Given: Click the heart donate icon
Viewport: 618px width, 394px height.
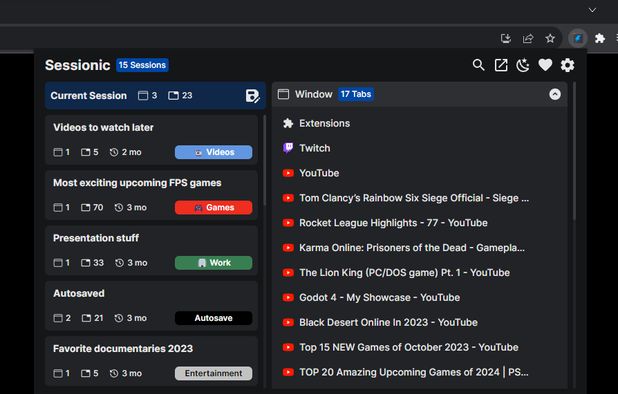Looking at the screenshot, I should click(x=545, y=65).
